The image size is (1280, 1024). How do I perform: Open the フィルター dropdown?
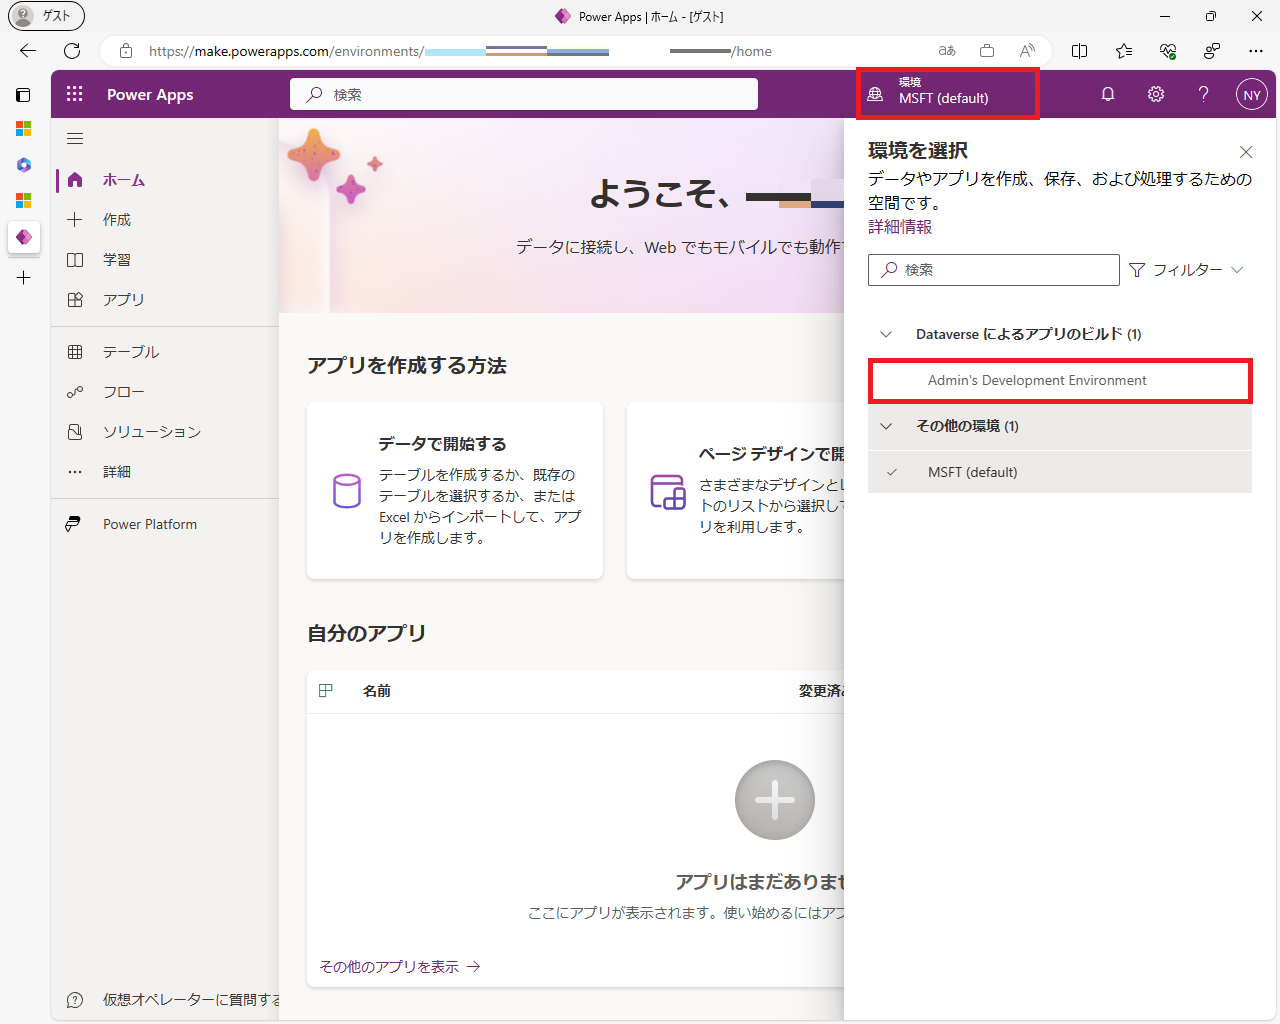(1186, 270)
